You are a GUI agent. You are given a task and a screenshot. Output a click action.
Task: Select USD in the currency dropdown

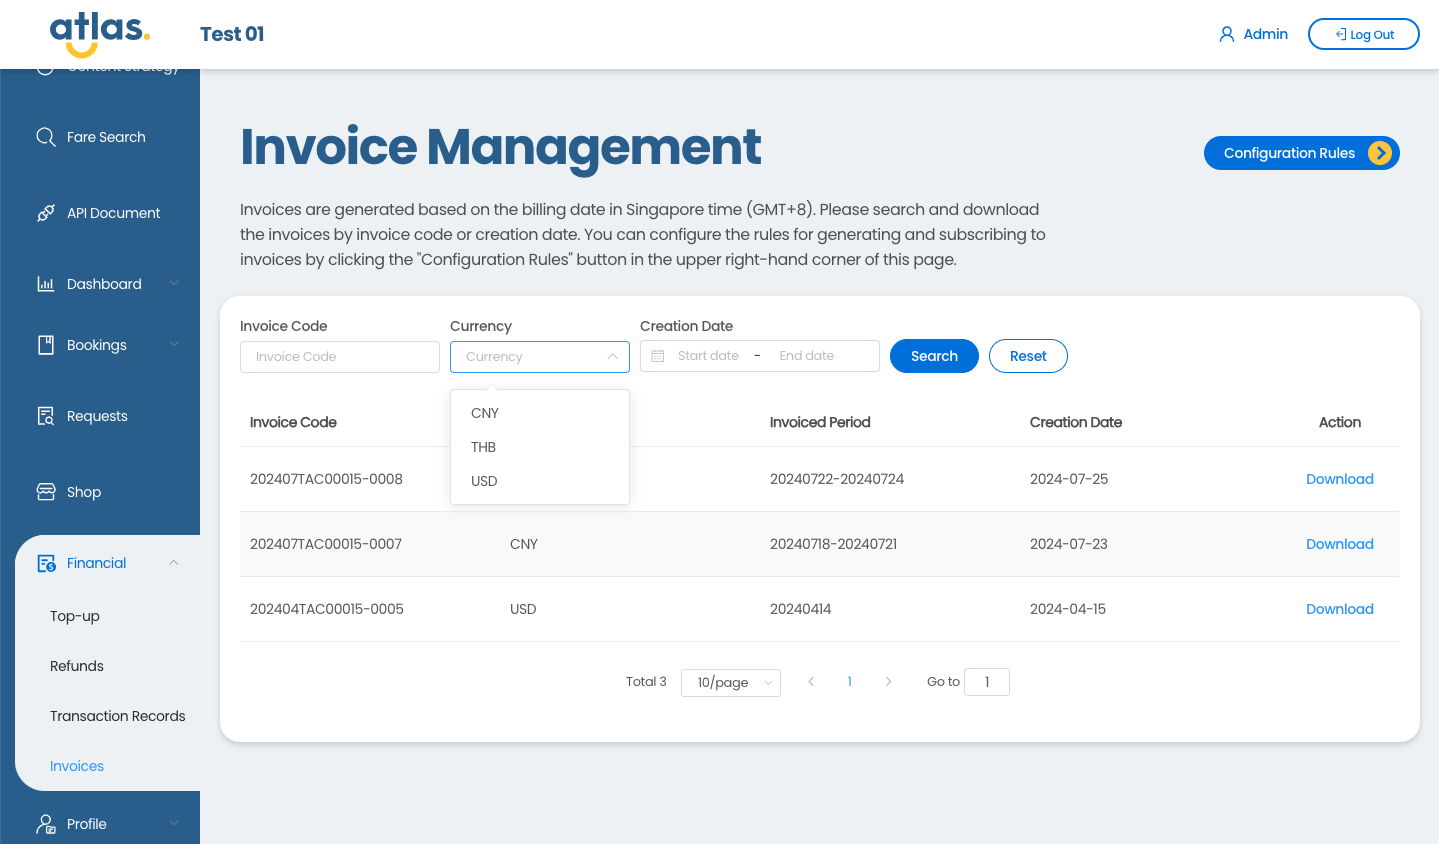point(484,481)
